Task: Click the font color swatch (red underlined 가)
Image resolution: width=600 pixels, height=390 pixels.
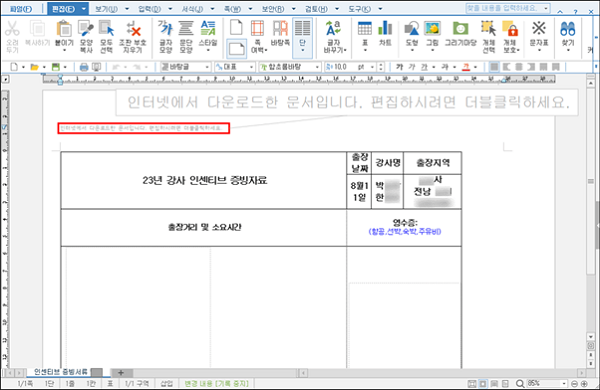Action: click(x=466, y=67)
